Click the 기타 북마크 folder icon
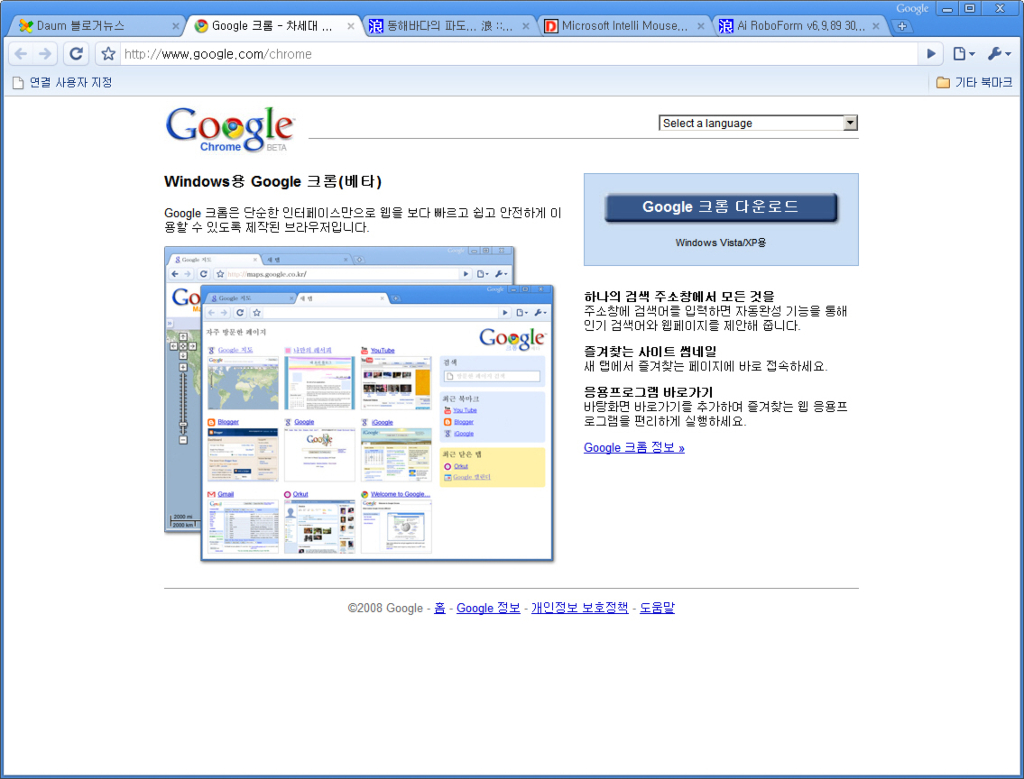The image size is (1024, 779). tap(943, 82)
